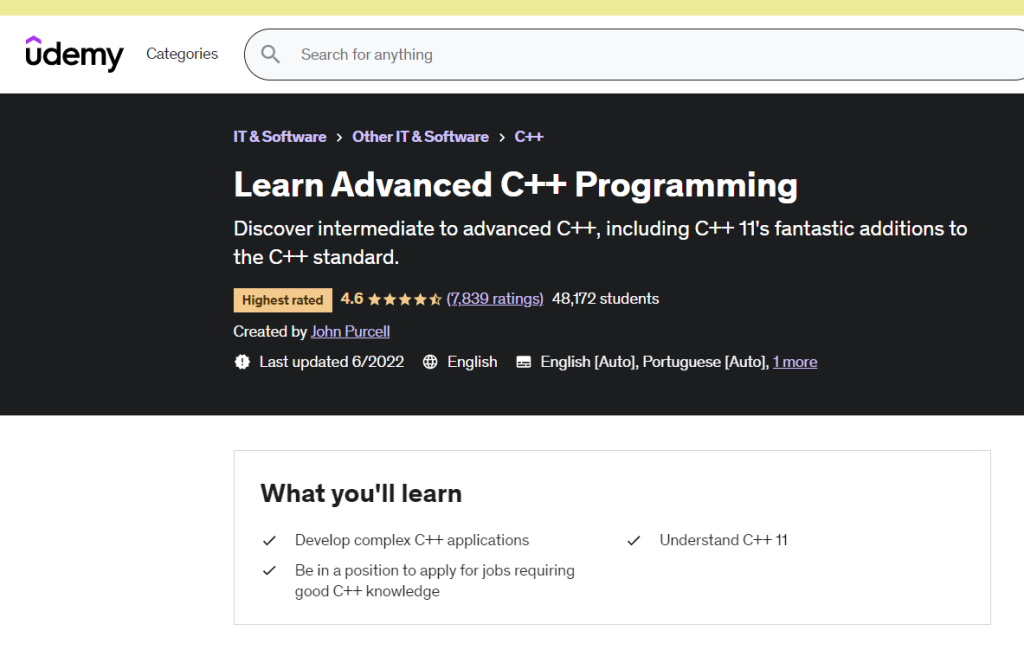Click the search magnifier icon
1024x669 pixels.
click(270, 54)
